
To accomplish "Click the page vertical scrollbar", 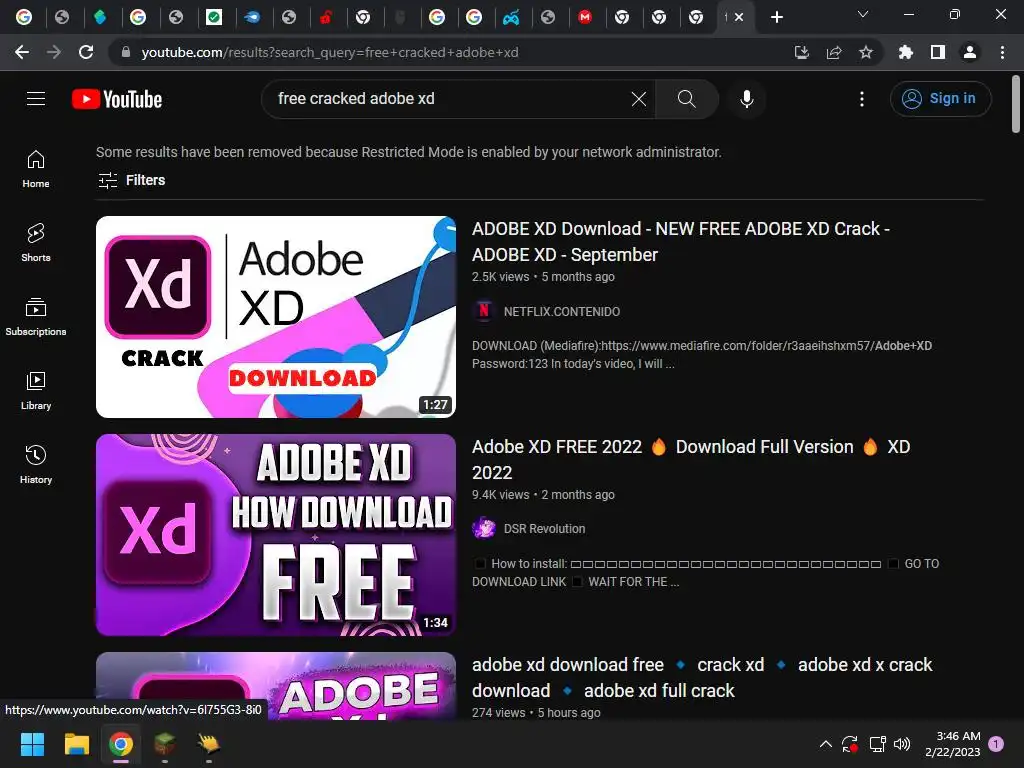I will [1016, 104].
